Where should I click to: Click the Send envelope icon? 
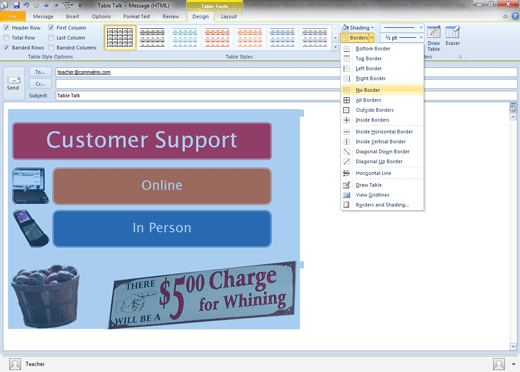(x=14, y=80)
